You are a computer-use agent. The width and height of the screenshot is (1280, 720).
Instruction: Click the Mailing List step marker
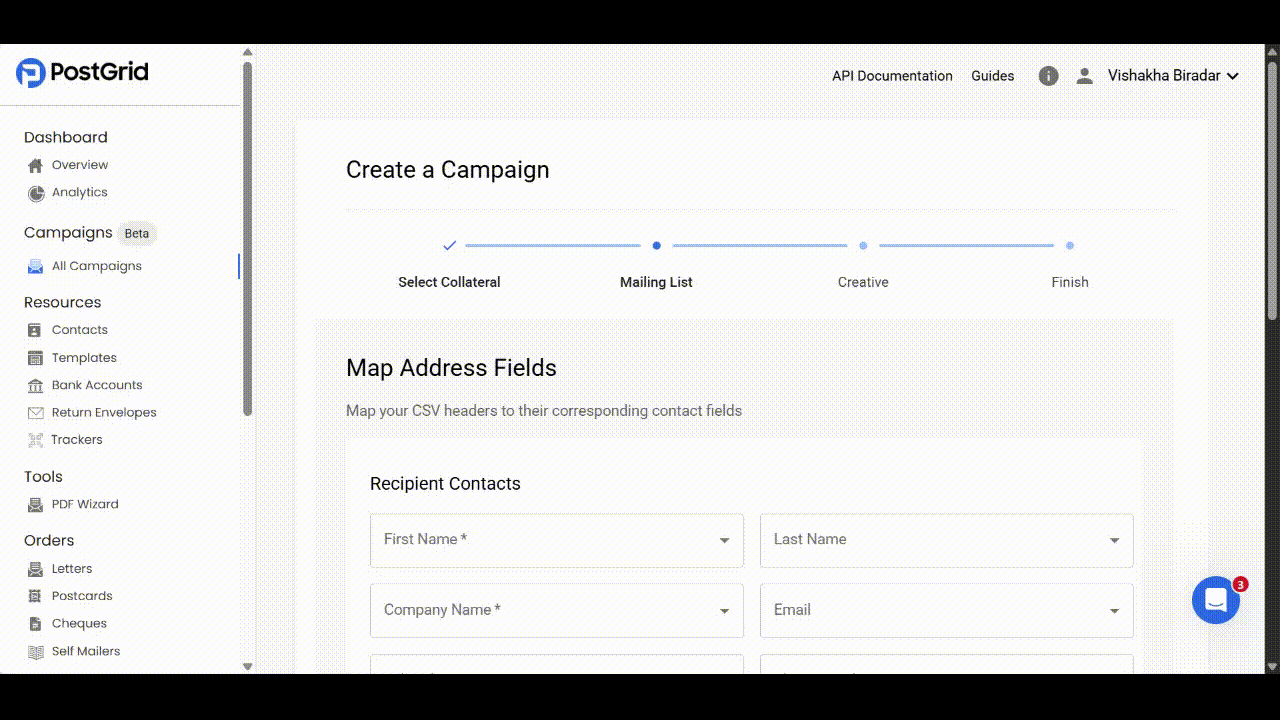click(656, 245)
